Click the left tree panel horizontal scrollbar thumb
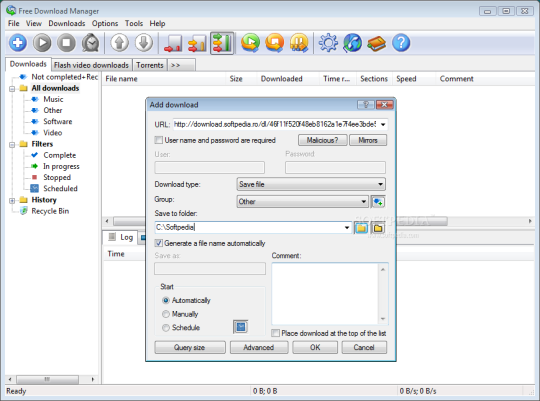 [47, 379]
